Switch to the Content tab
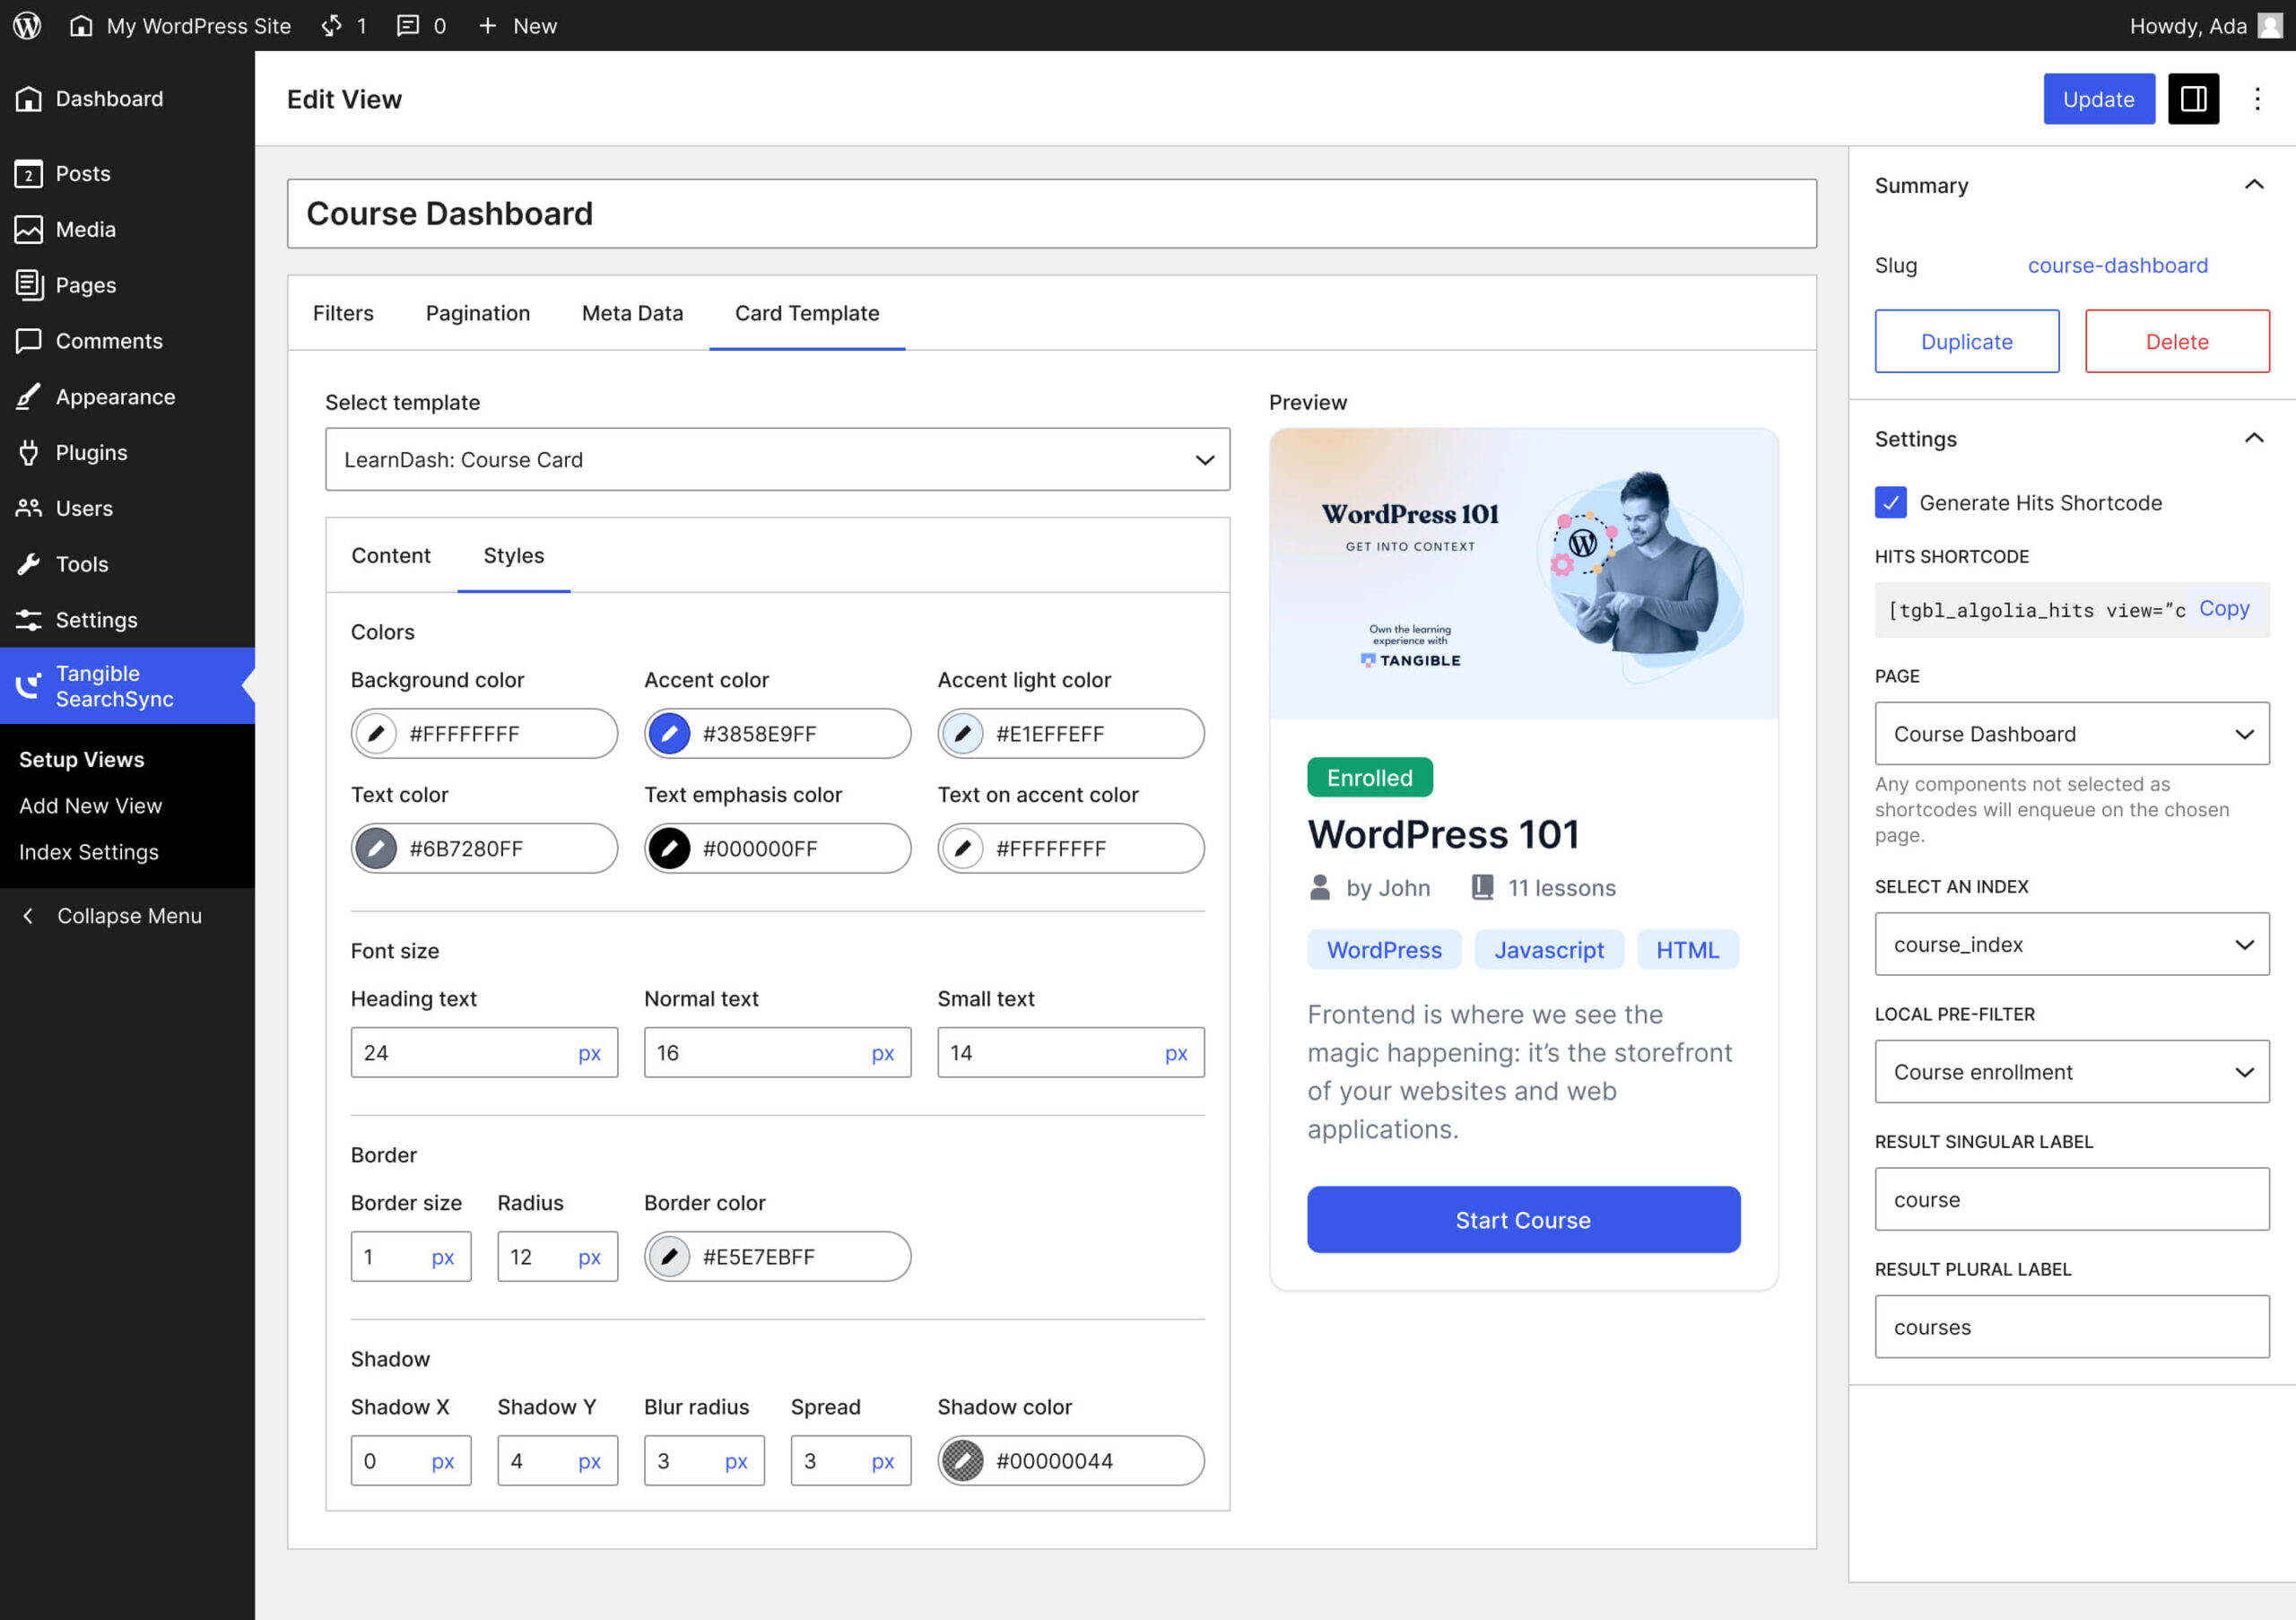2296x1620 pixels. point(390,556)
